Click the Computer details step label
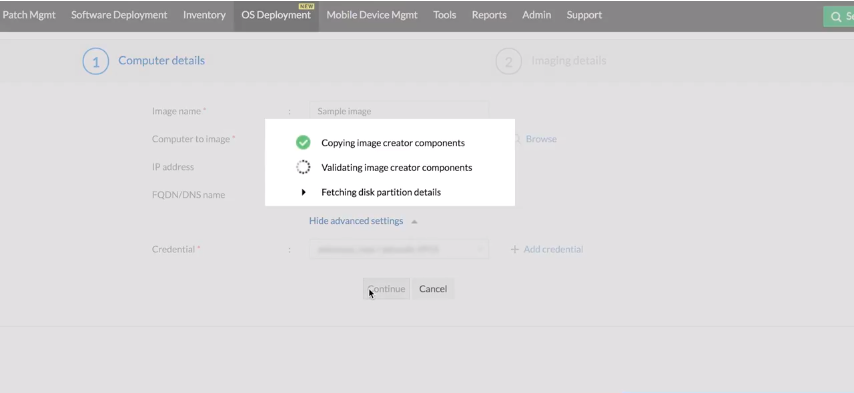854x393 pixels. (162, 60)
